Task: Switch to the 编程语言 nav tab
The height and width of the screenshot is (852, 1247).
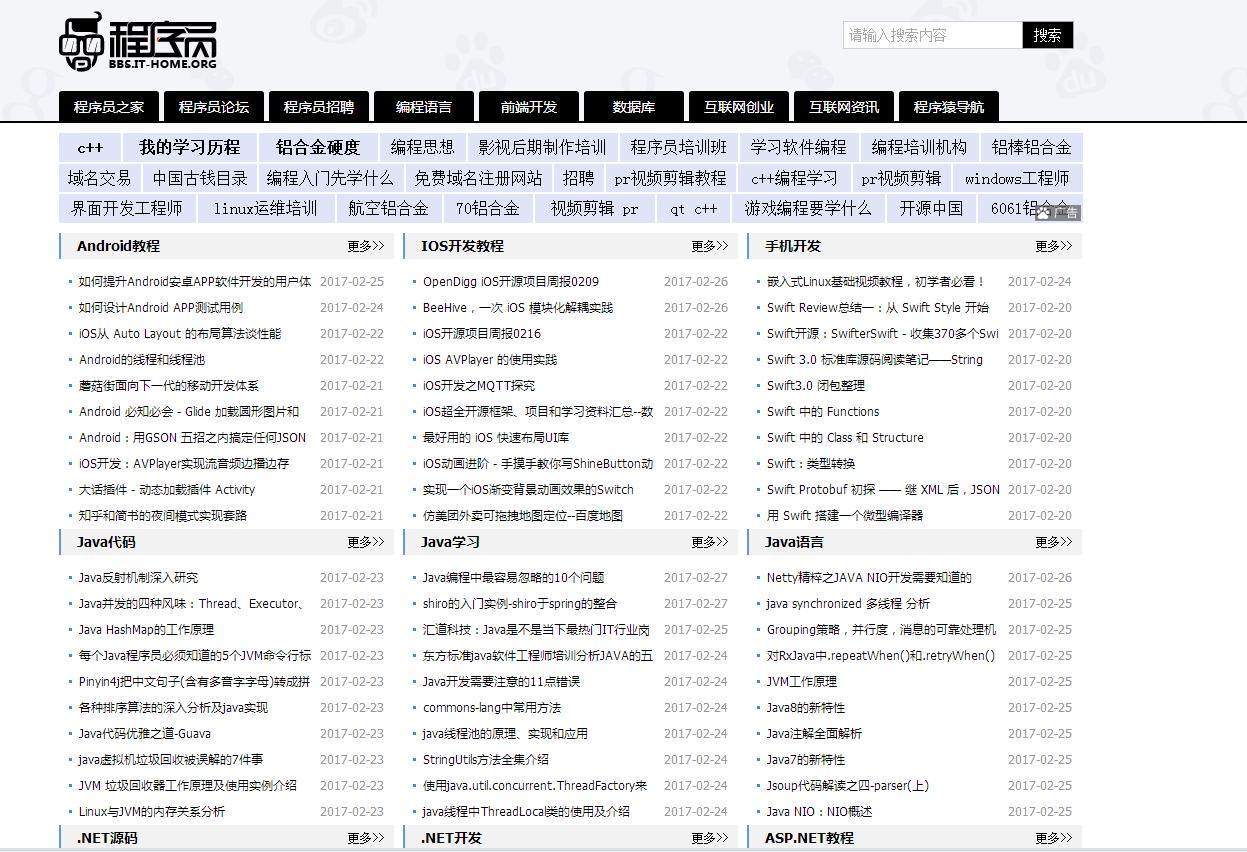Action: [x=423, y=107]
